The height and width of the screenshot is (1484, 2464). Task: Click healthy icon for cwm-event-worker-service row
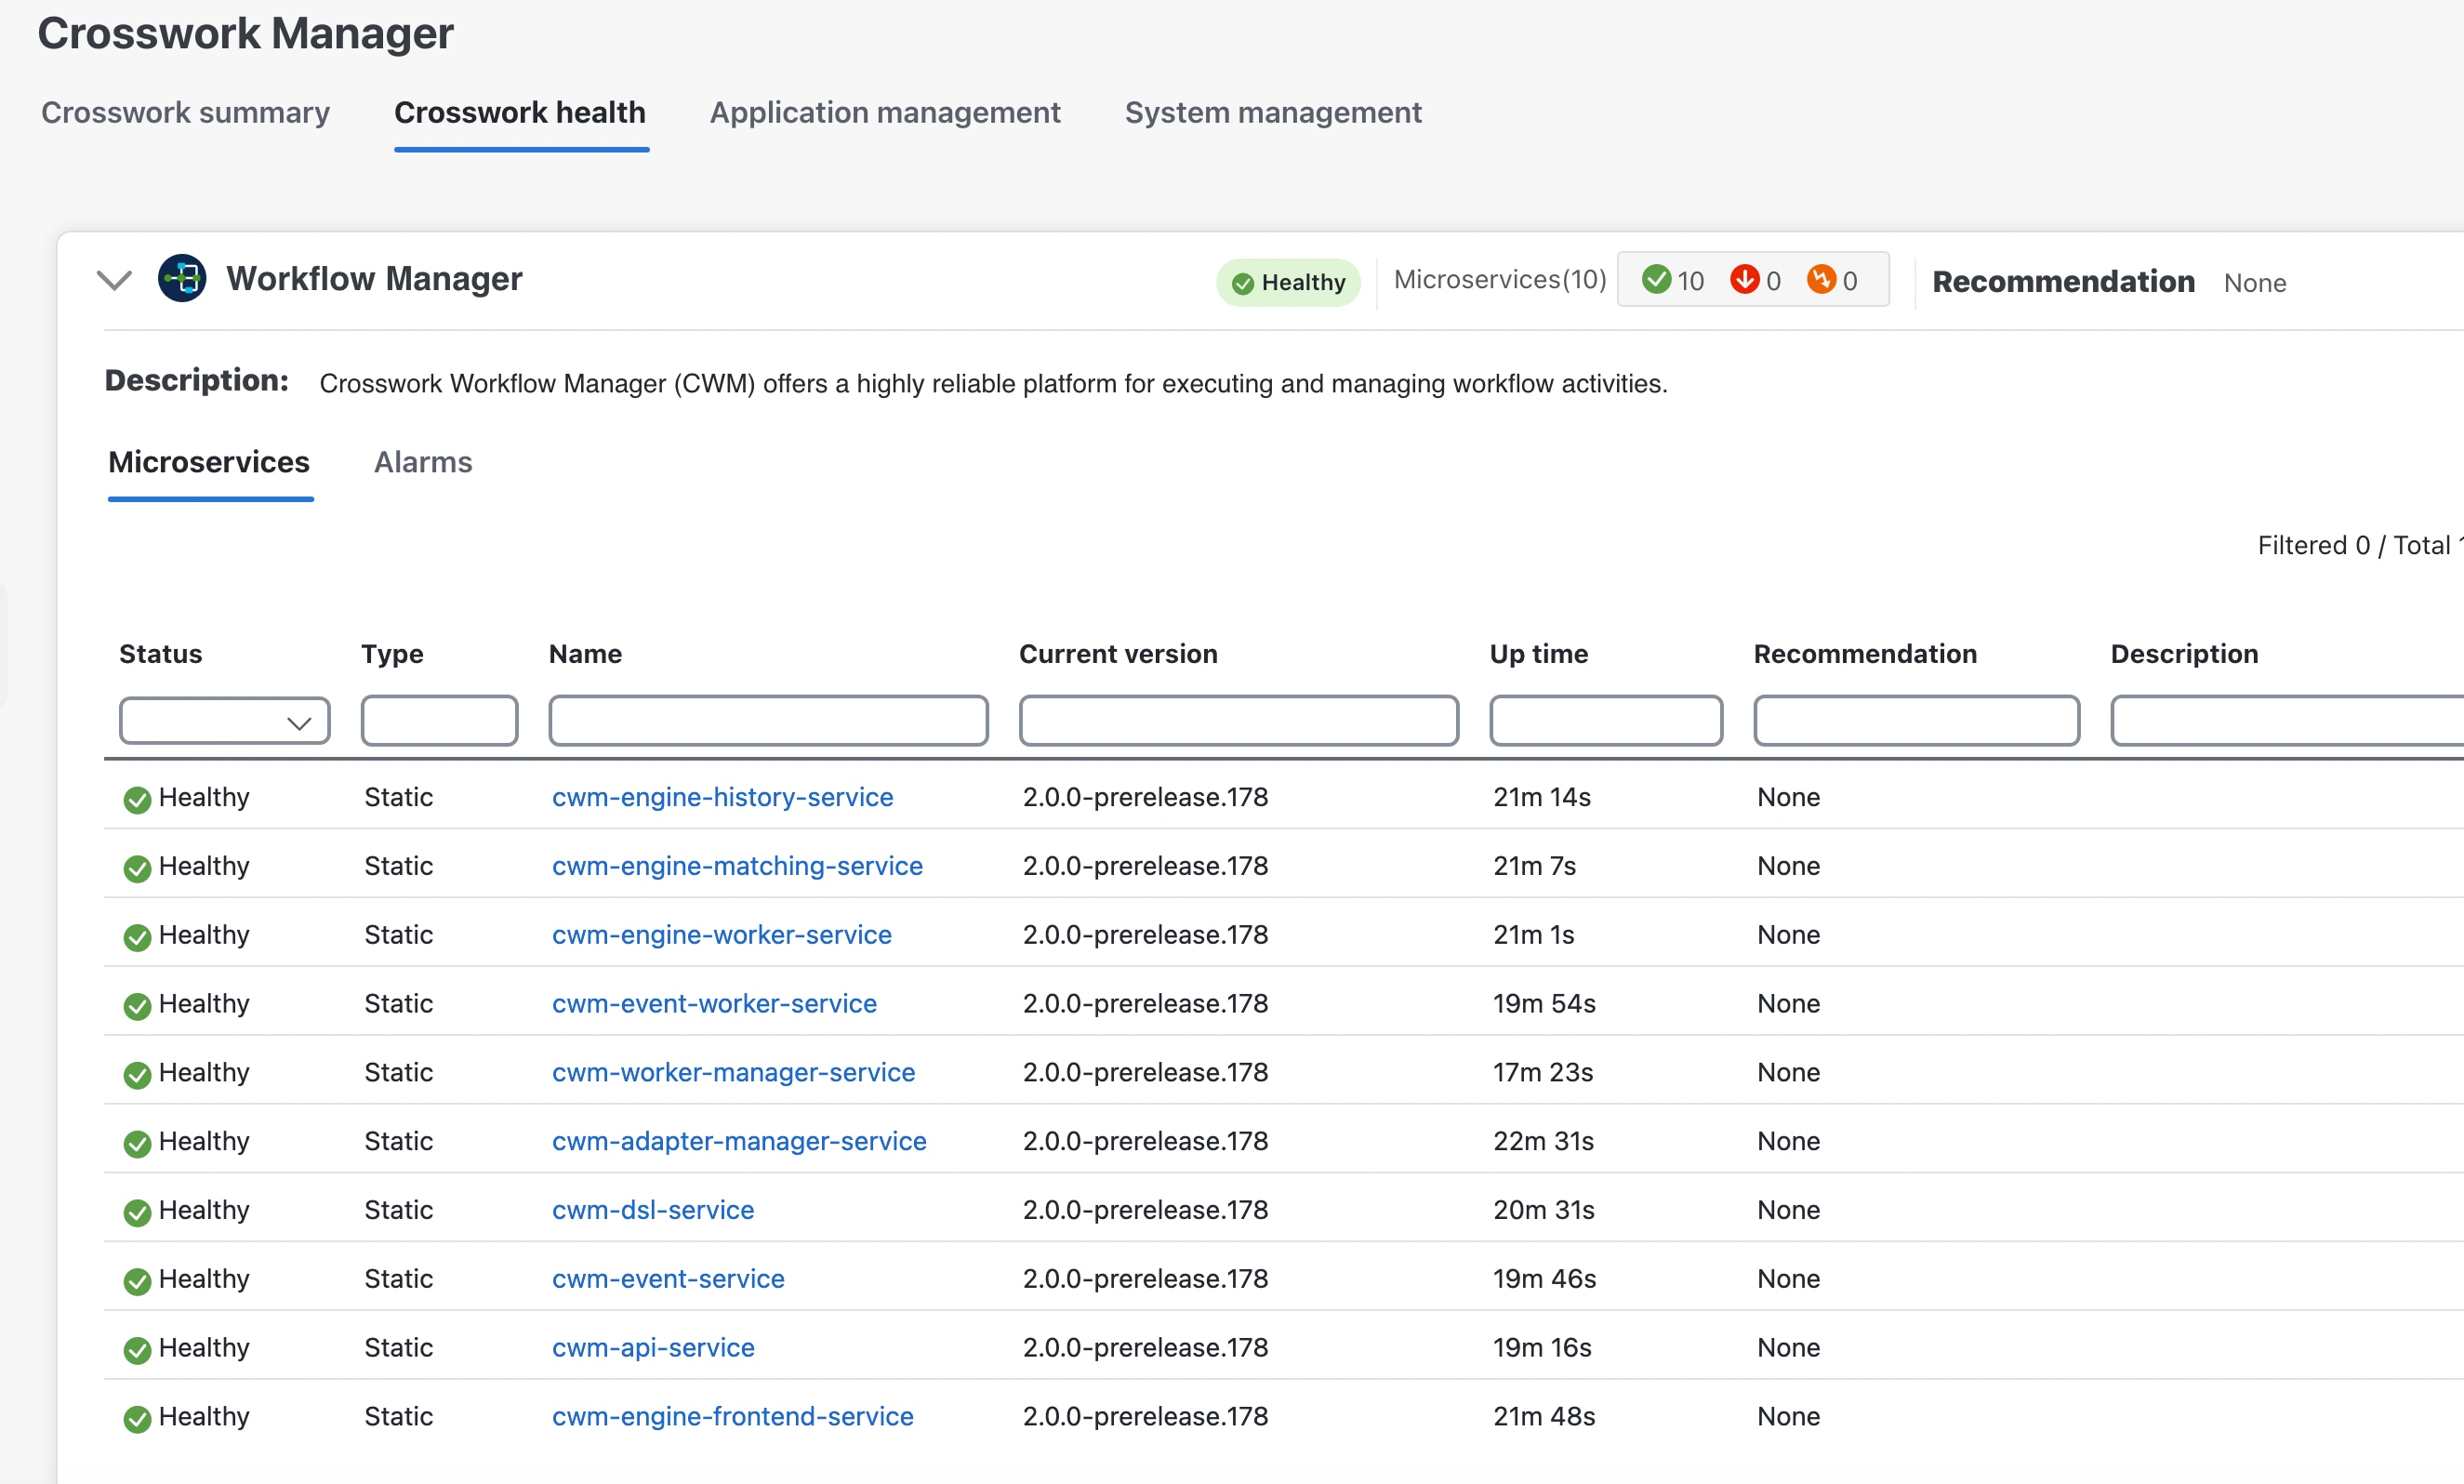point(137,1005)
